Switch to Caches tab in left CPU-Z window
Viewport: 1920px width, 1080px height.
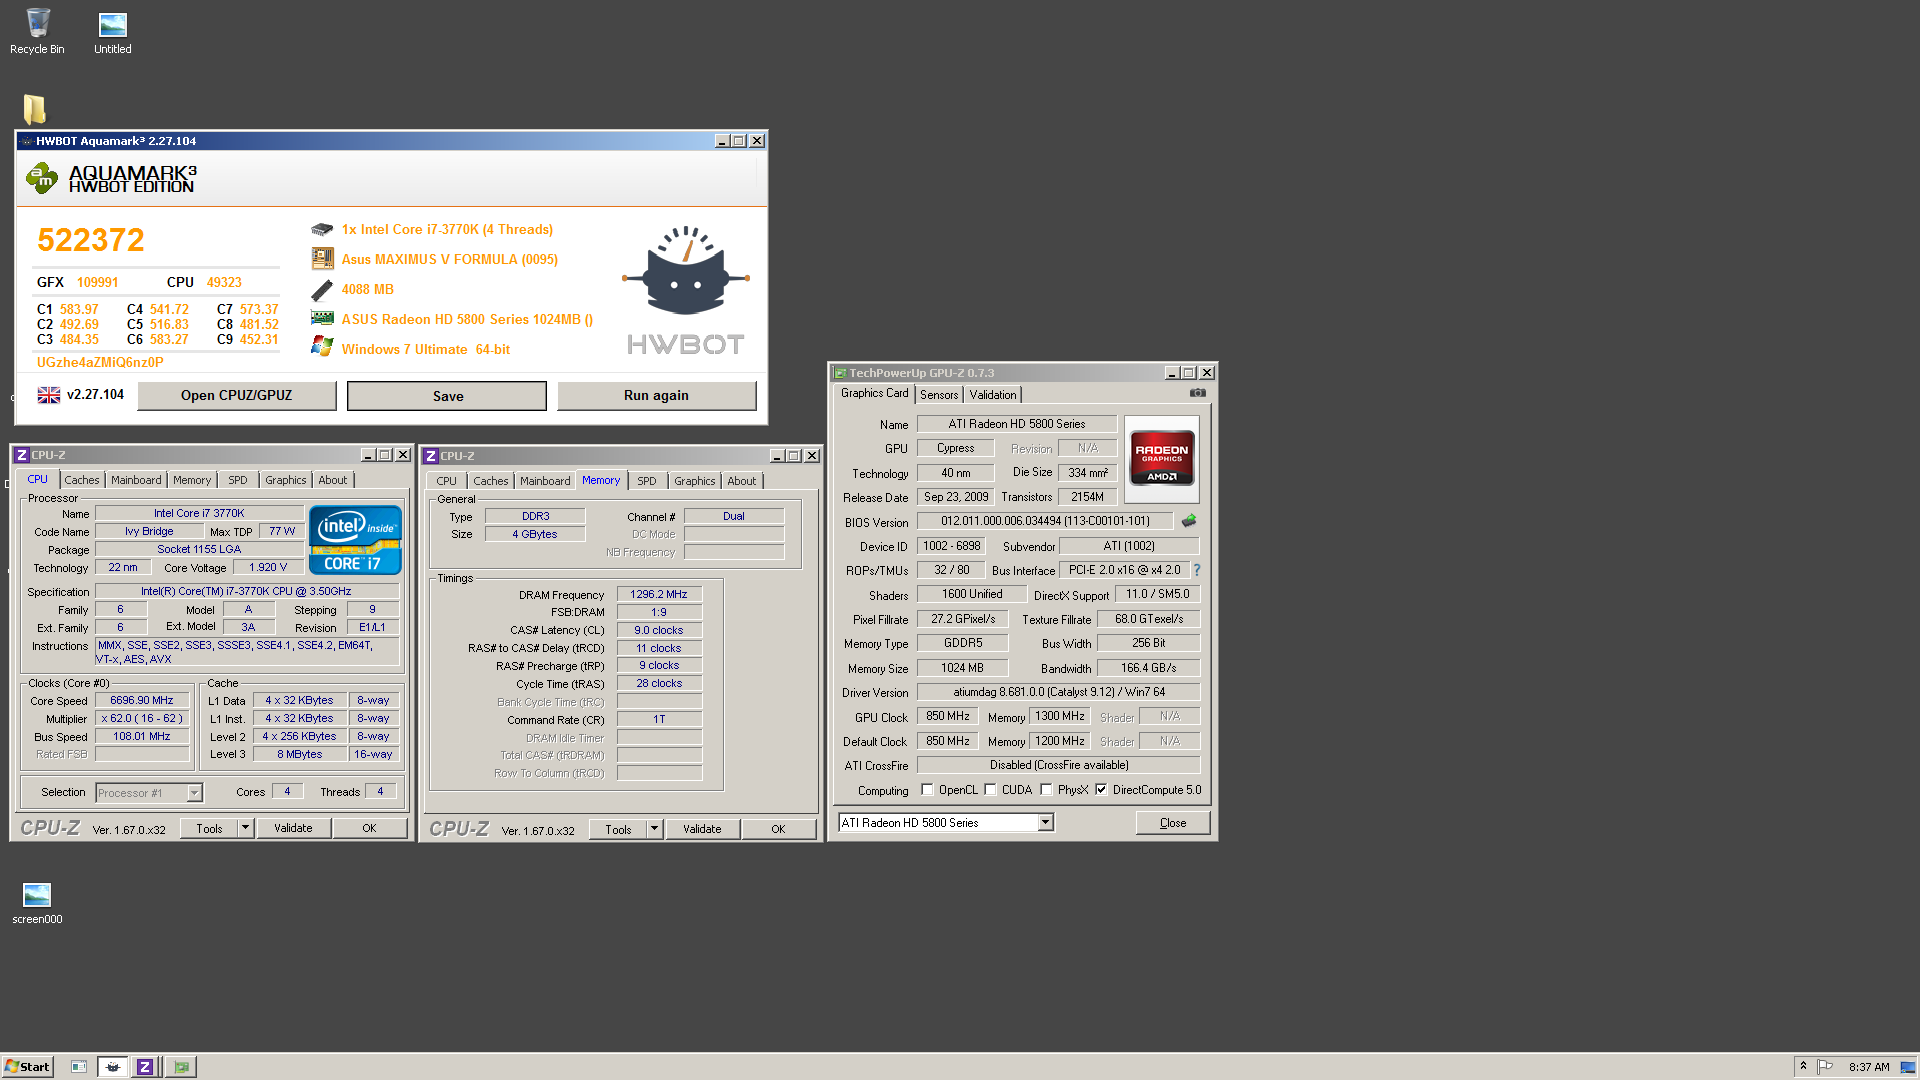82,480
